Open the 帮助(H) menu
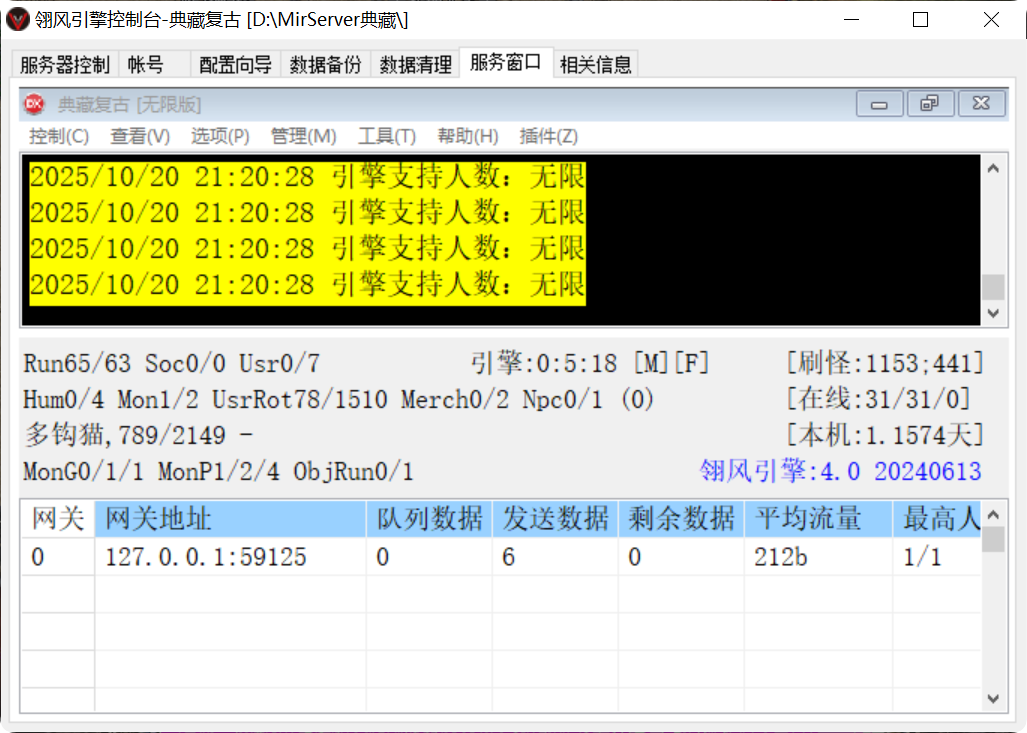Image resolution: width=1027 pixels, height=733 pixels. coord(466,136)
